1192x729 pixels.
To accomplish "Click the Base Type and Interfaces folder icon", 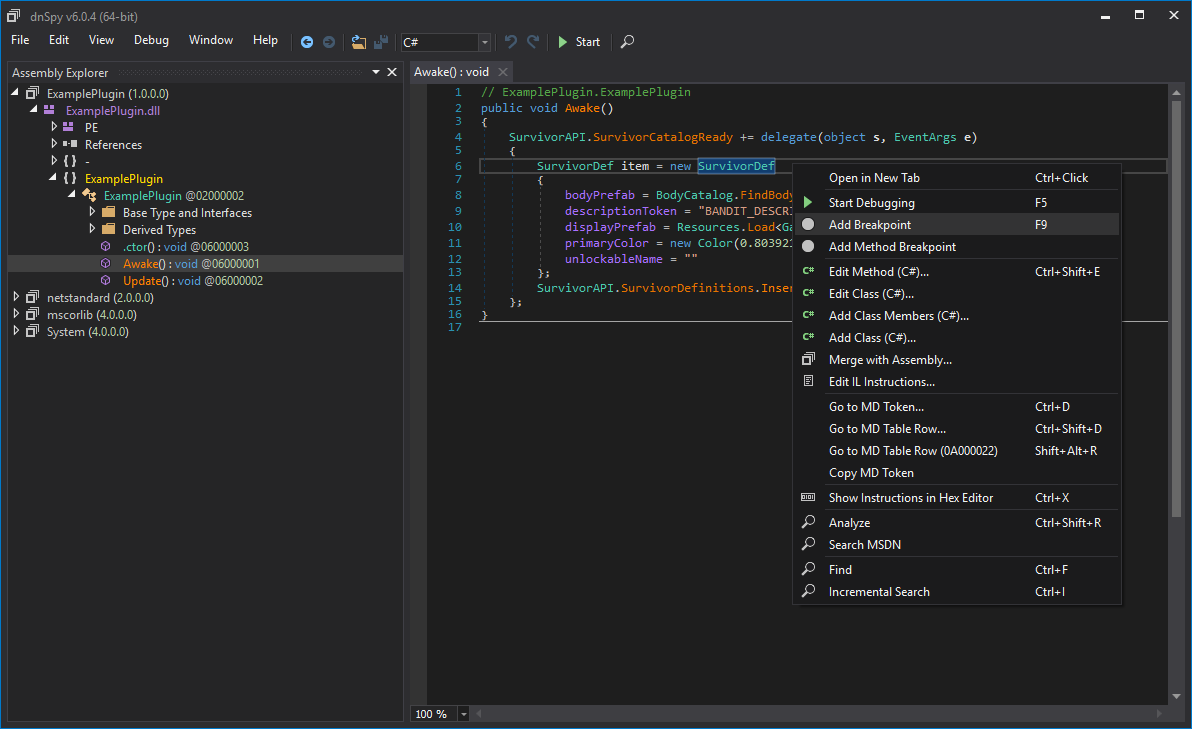I will (109, 212).
